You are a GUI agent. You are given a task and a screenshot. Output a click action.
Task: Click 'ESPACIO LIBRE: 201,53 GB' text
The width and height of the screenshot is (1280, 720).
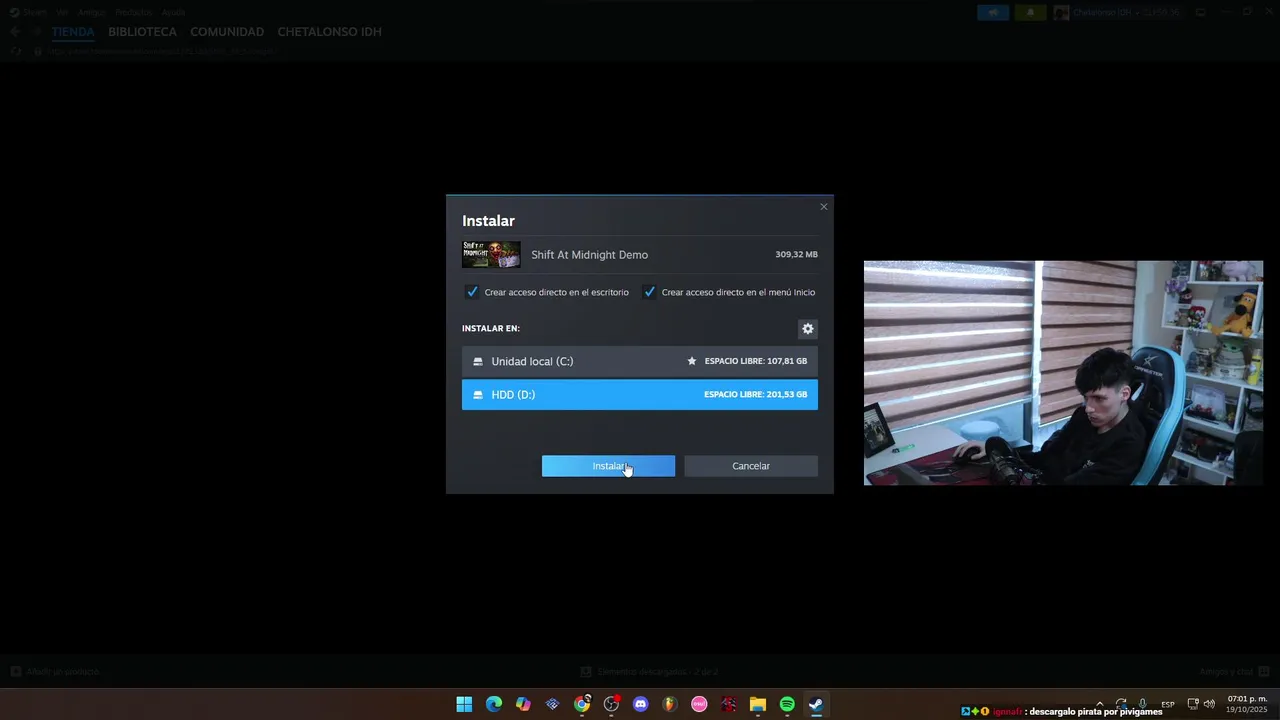[x=755, y=394]
